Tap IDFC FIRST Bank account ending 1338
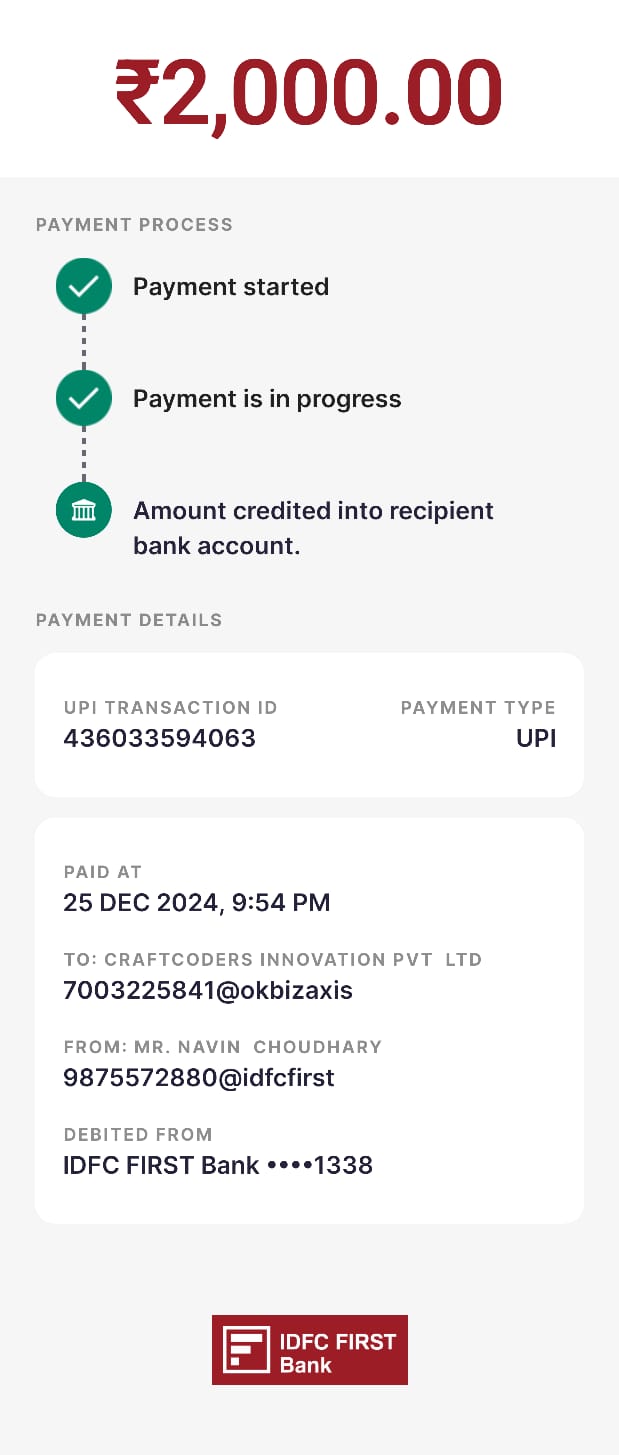The image size is (619, 1455). pyautogui.click(x=217, y=1165)
